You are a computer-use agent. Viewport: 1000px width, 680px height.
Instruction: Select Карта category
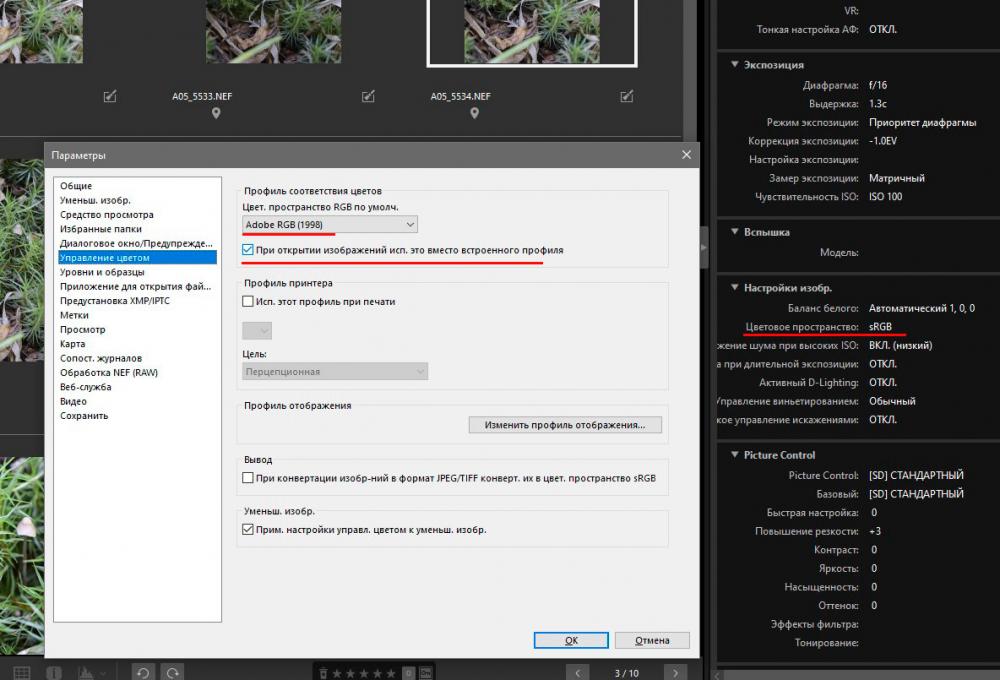tap(137, 344)
